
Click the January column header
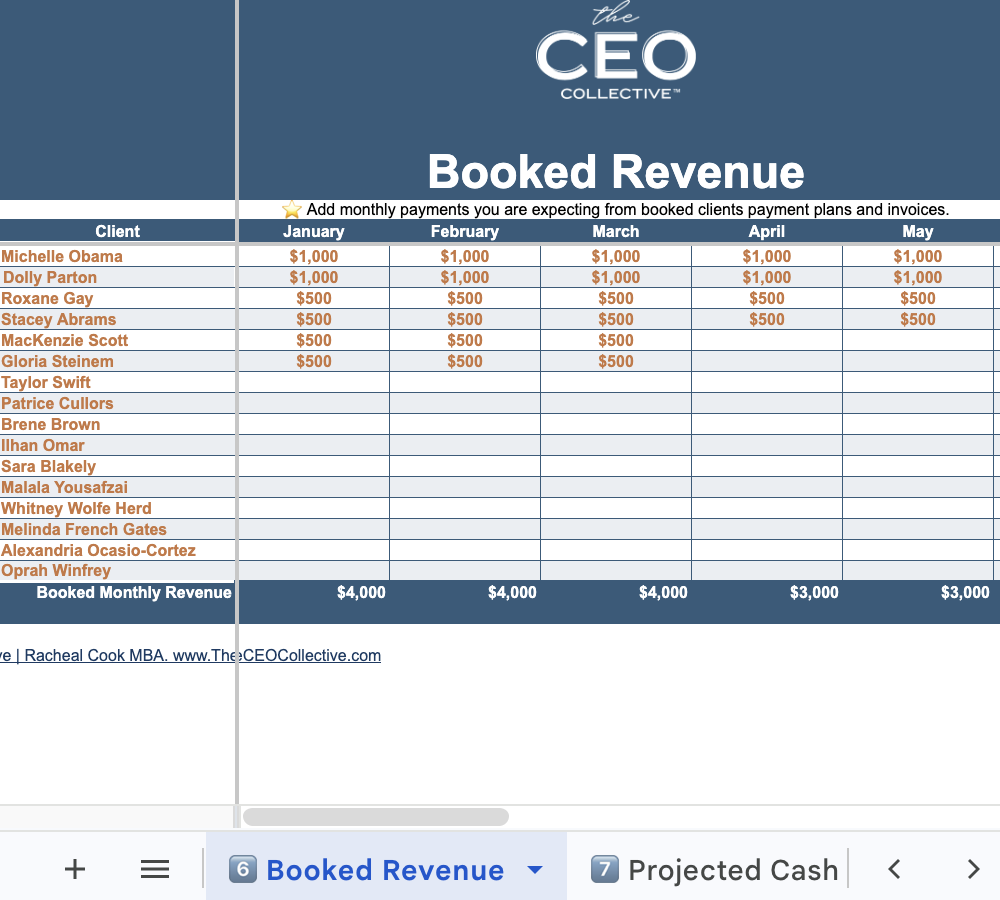314,231
